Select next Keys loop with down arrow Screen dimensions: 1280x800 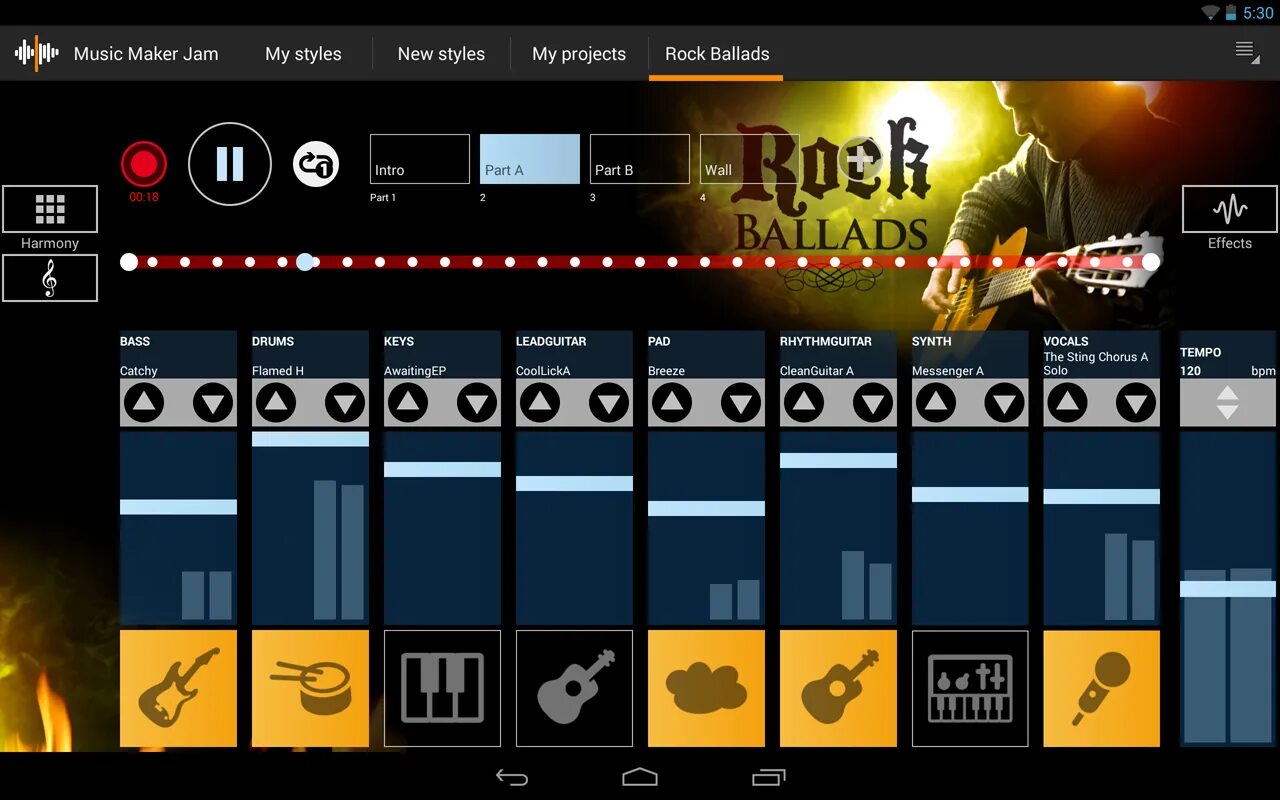(x=477, y=403)
